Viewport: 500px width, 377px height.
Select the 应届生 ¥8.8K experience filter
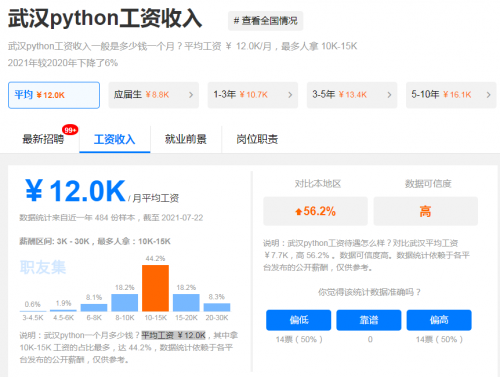[154, 95]
